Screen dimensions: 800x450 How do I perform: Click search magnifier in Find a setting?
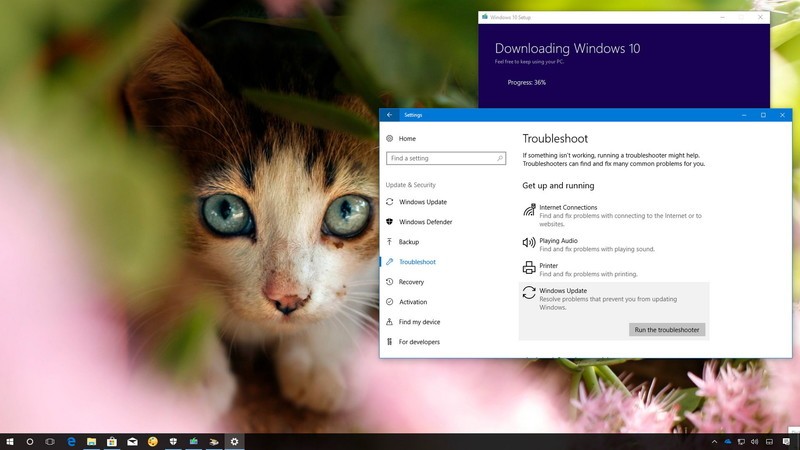pos(500,158)
